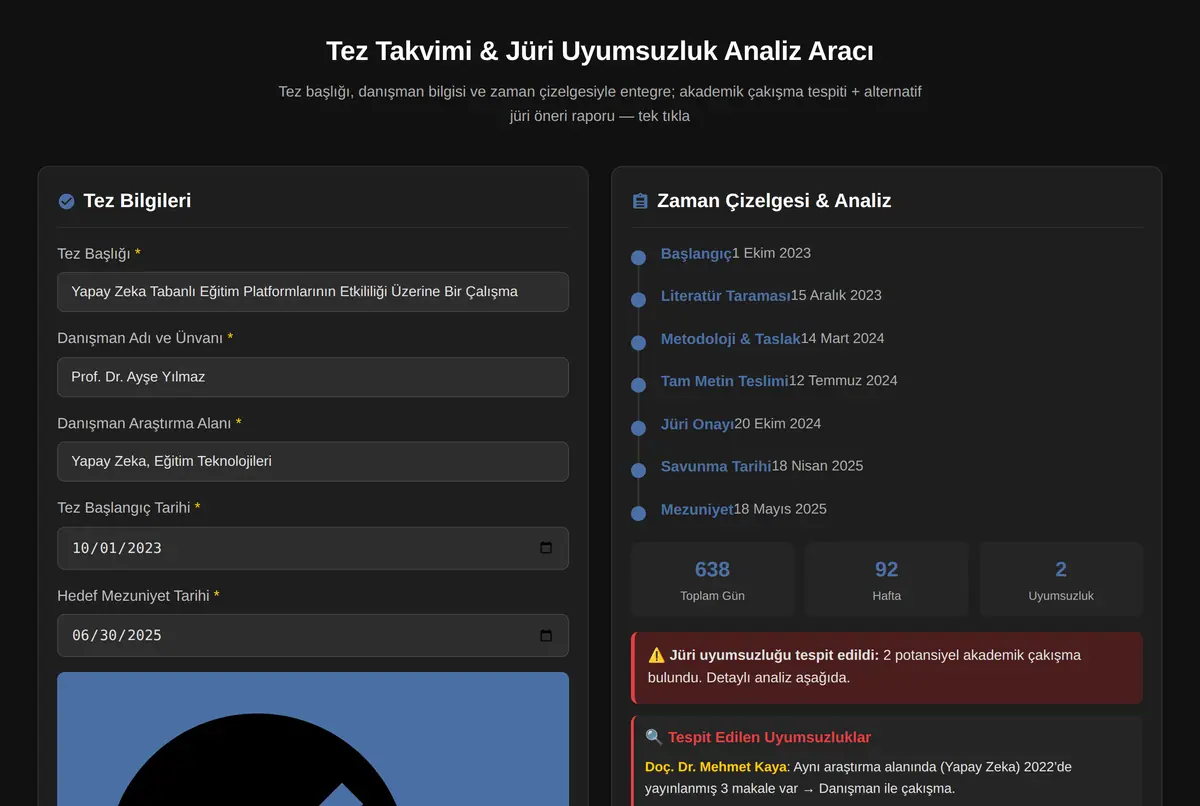Edit the Danışman Araştırma Alanı field

pos(313,462)
